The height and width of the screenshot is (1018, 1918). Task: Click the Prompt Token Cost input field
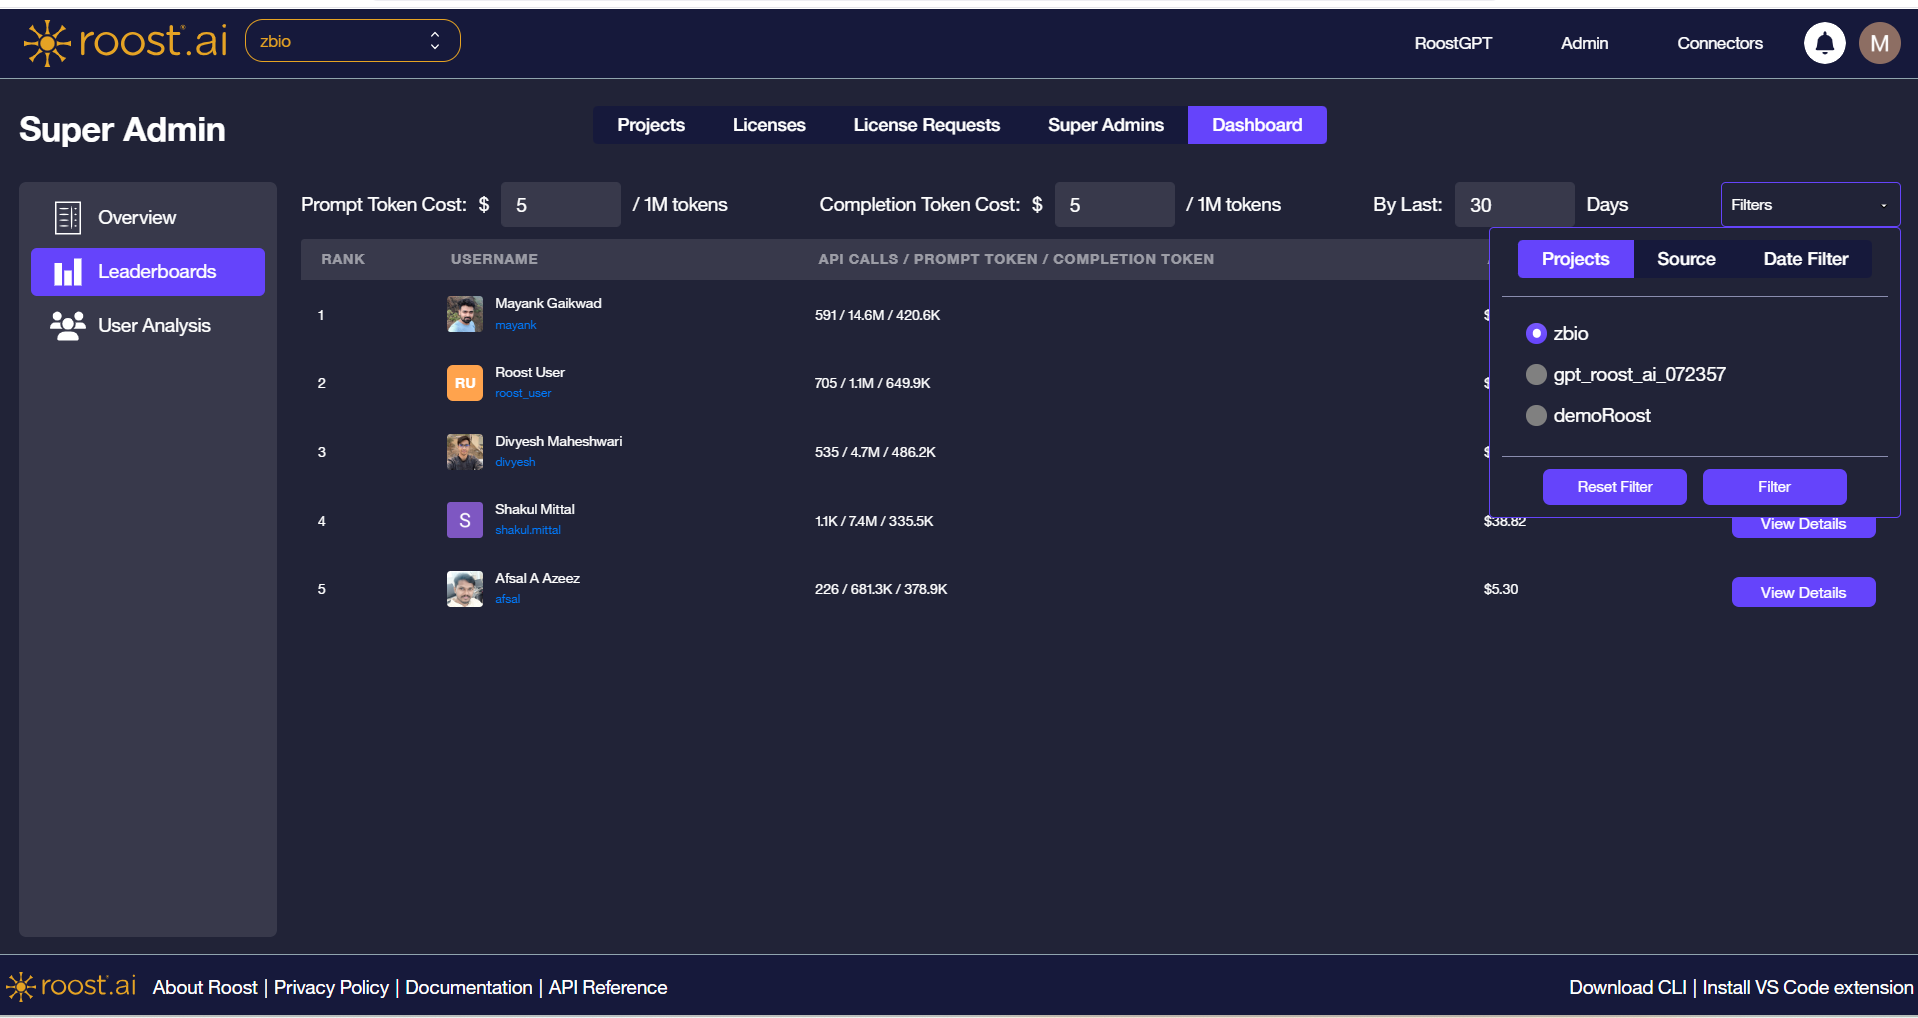pos(560,204)
